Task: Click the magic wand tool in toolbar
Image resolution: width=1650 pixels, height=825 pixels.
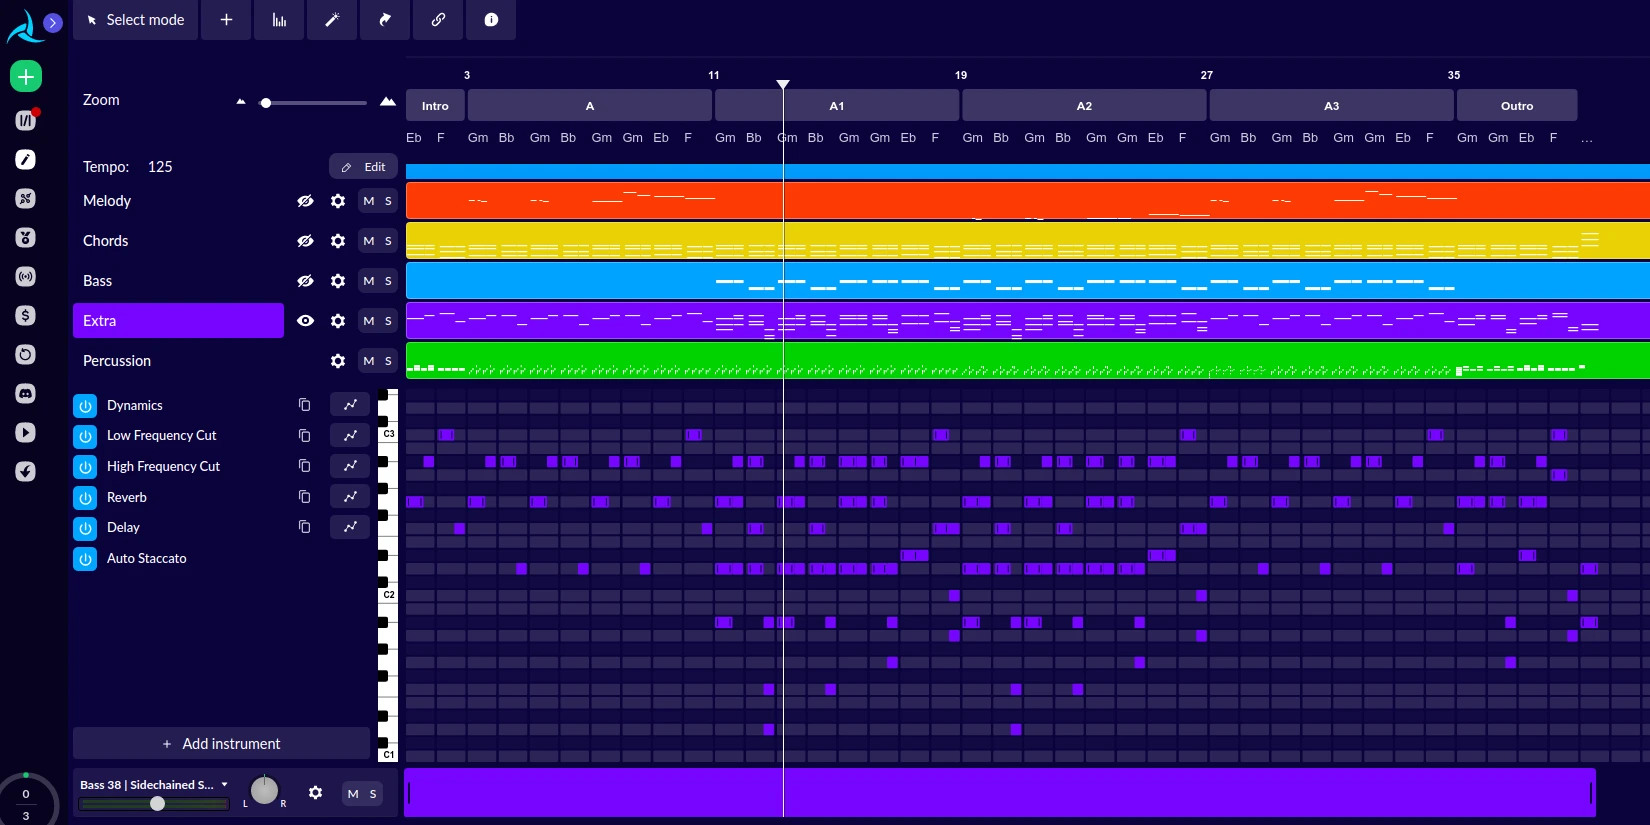Action: coord(332,20)
